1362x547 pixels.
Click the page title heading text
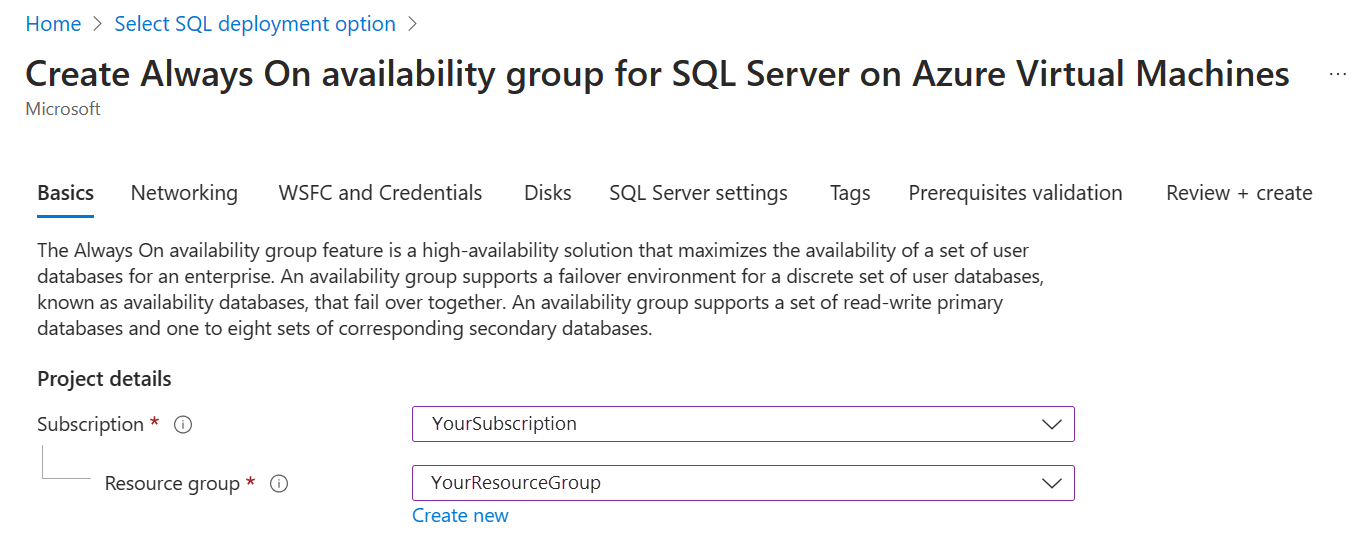point(656,74)
